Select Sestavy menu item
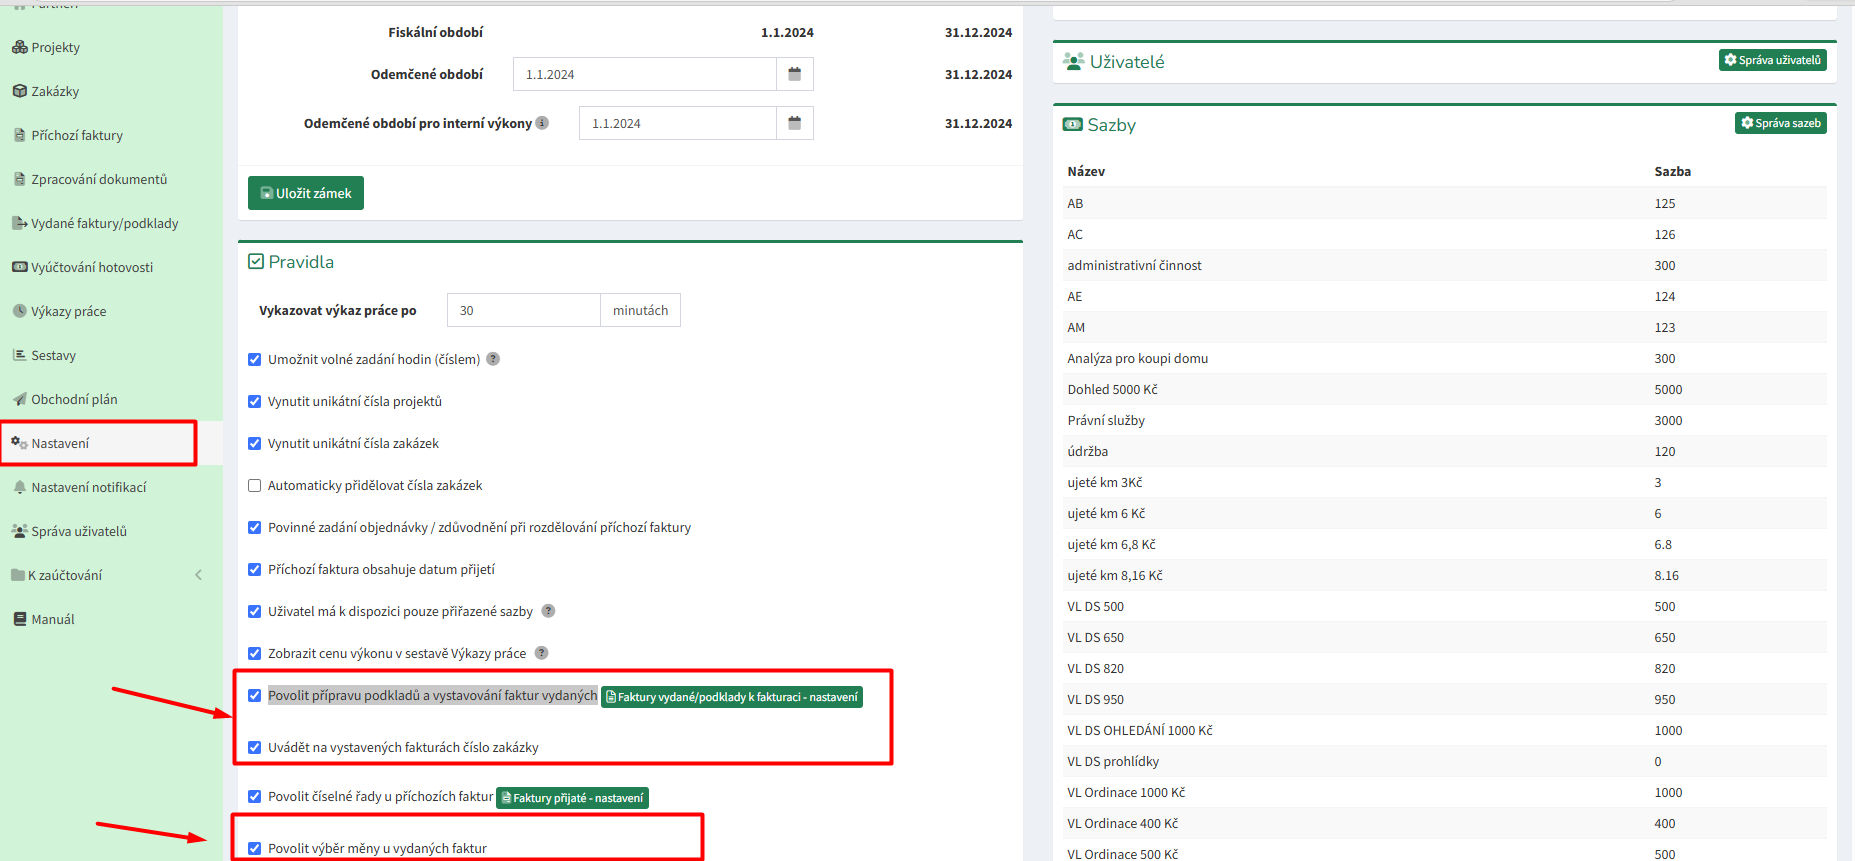The height and width of the screenshot is (861, 1855). pos(54,355)
